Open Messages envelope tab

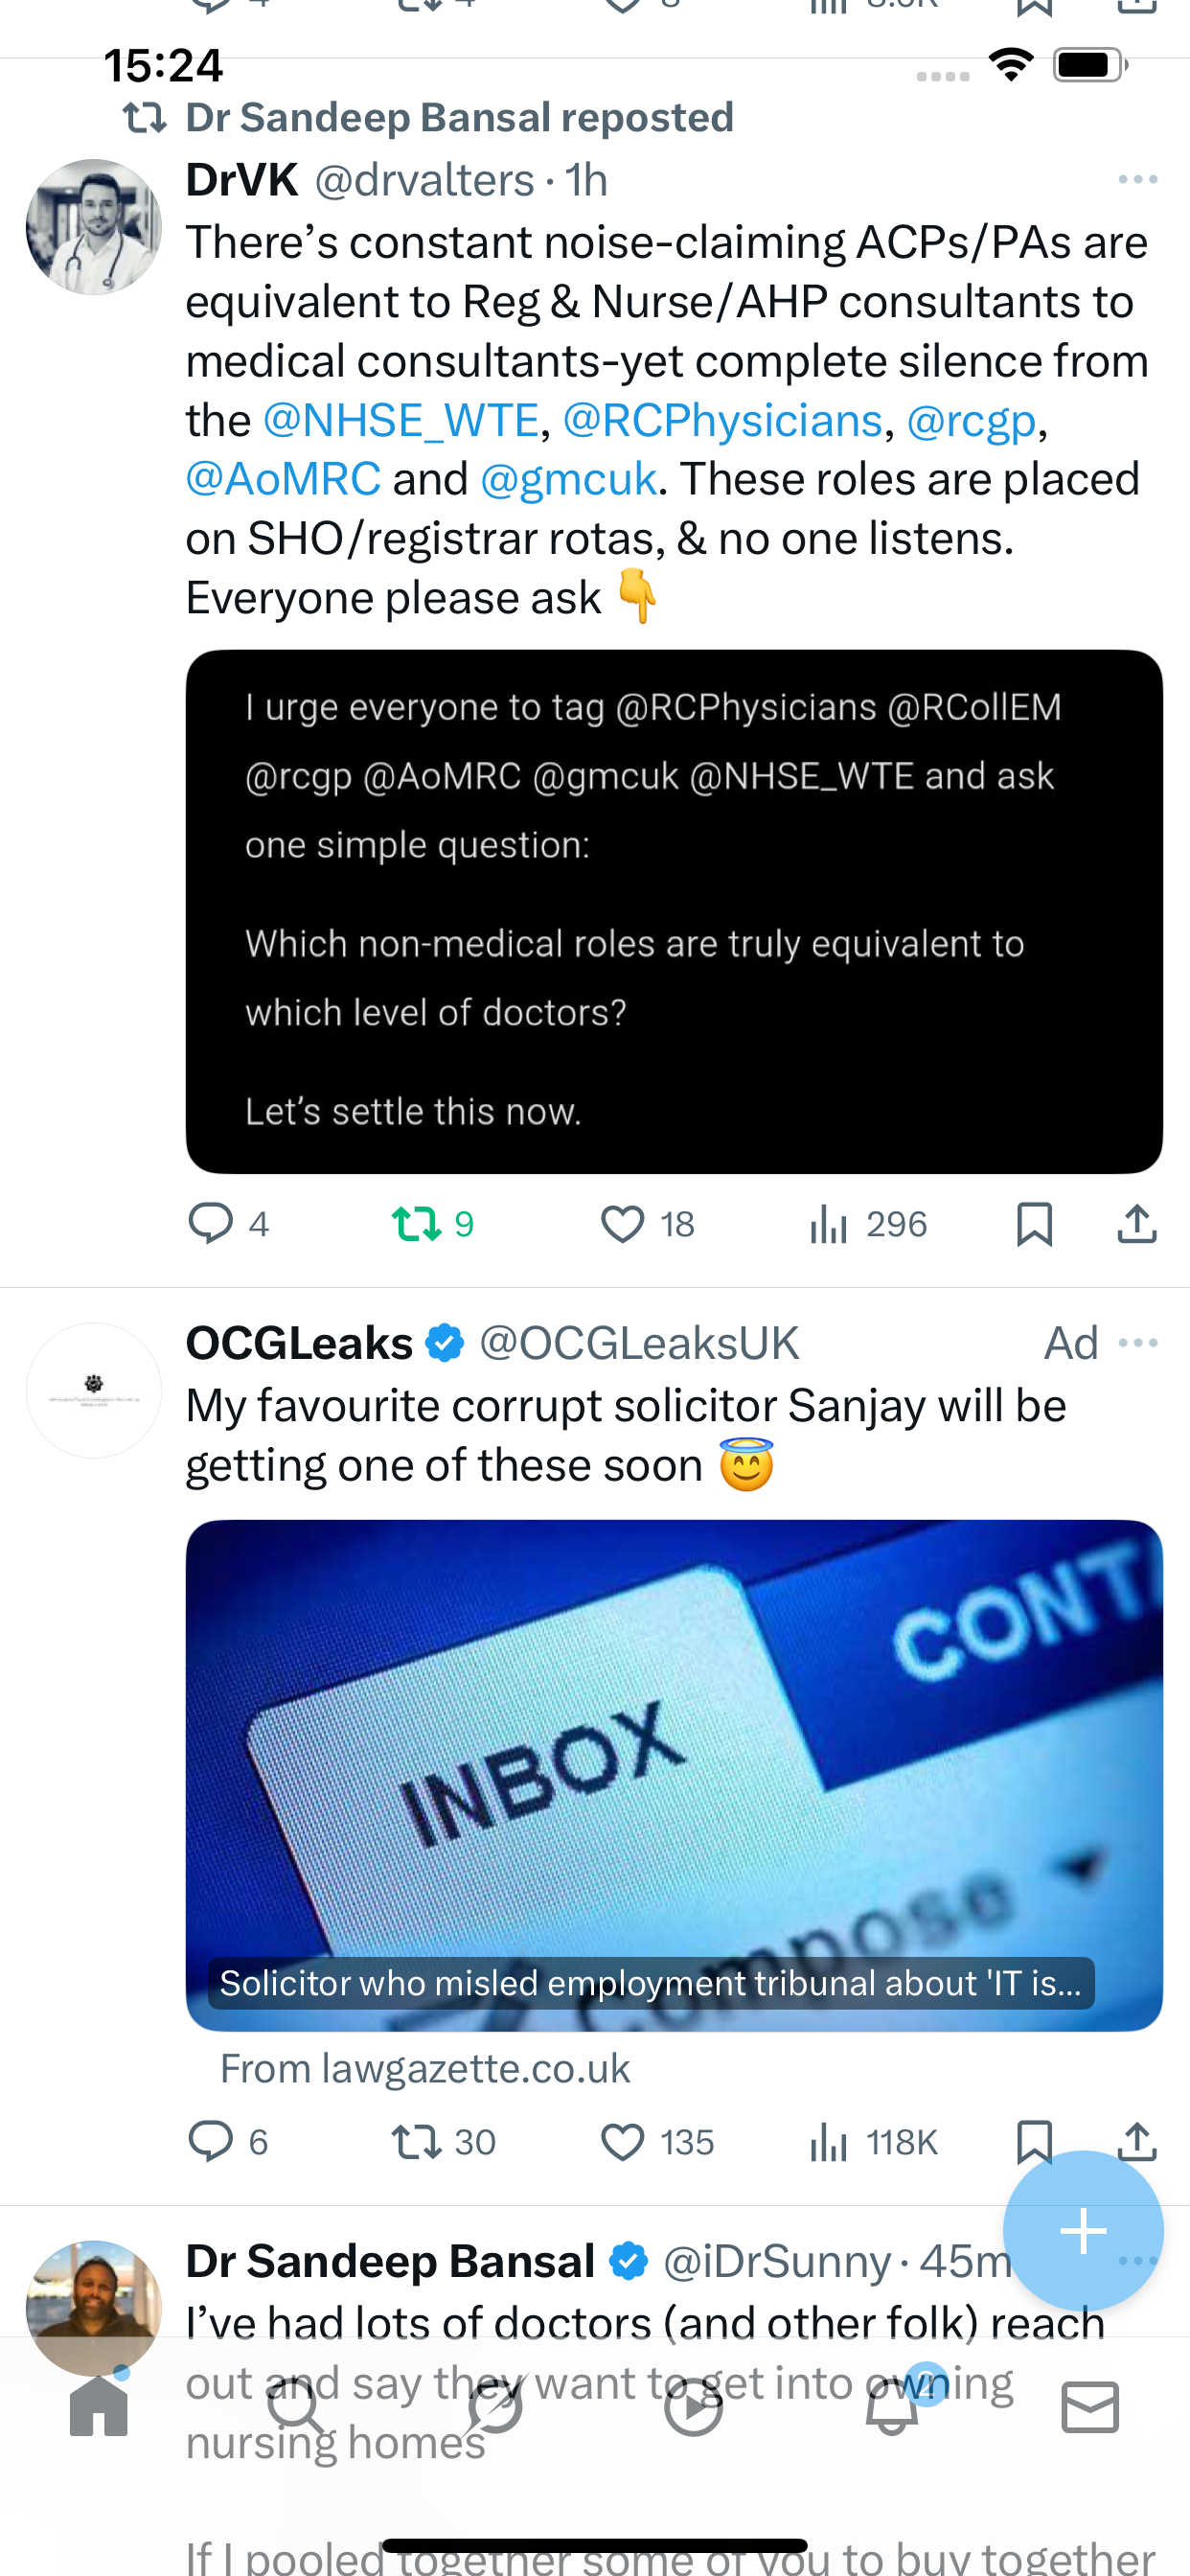point(1090,2408)
